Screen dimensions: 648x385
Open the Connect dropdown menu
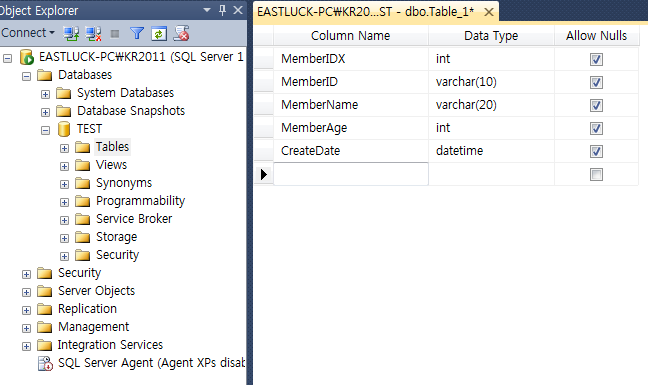[x=28, y=33]
